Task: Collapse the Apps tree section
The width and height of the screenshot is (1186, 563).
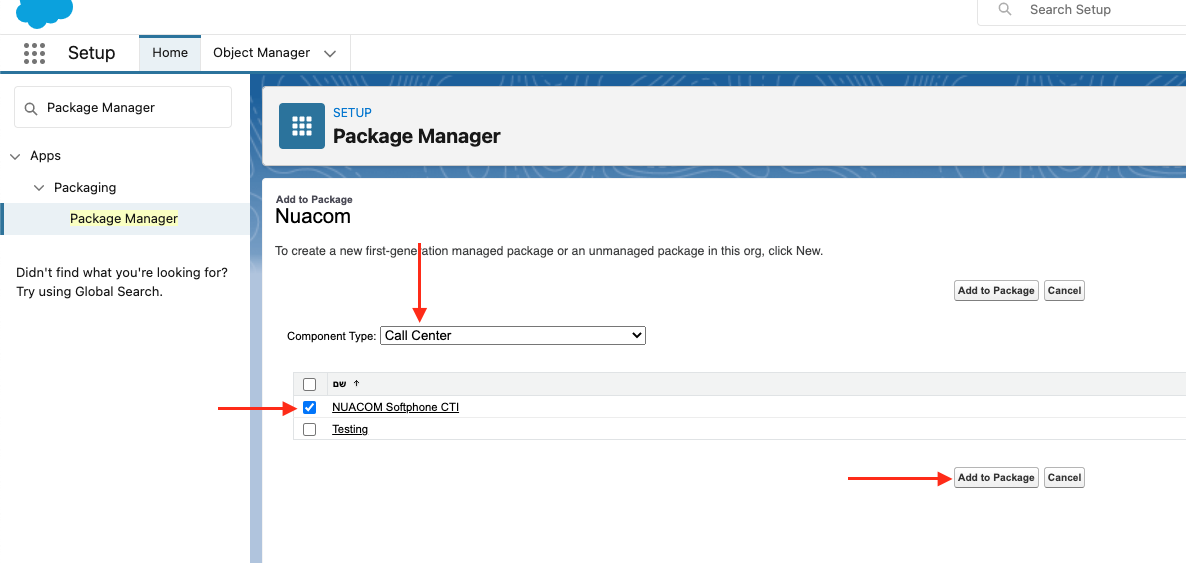Action: pos(14,156)
